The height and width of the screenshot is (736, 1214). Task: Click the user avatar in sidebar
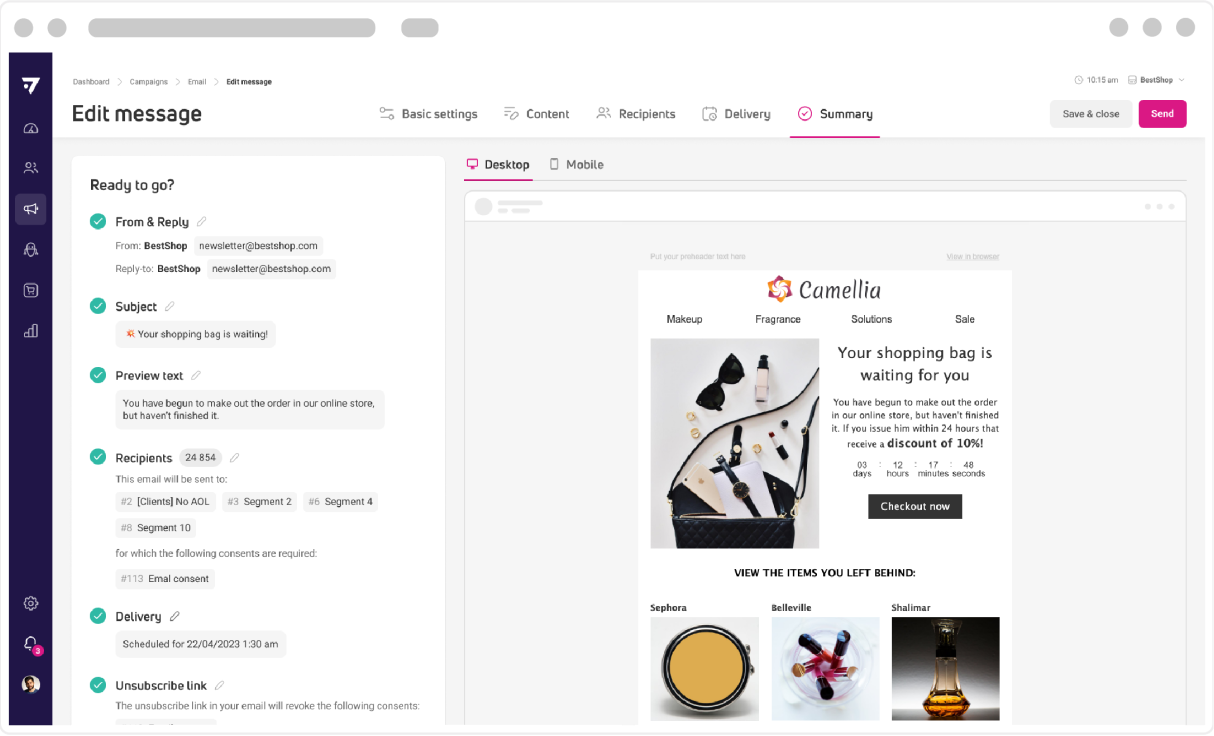(31, 684)
